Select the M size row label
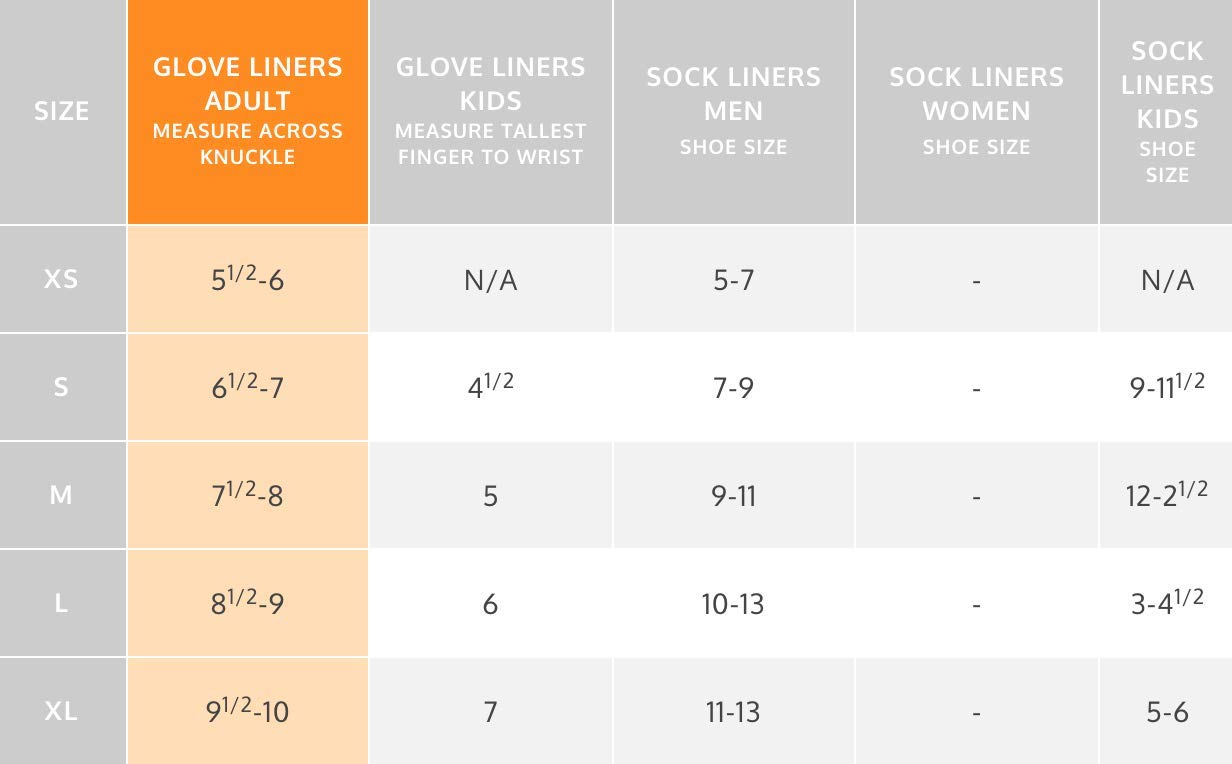This screenshot has width=1232, height=764. (62, 495)
